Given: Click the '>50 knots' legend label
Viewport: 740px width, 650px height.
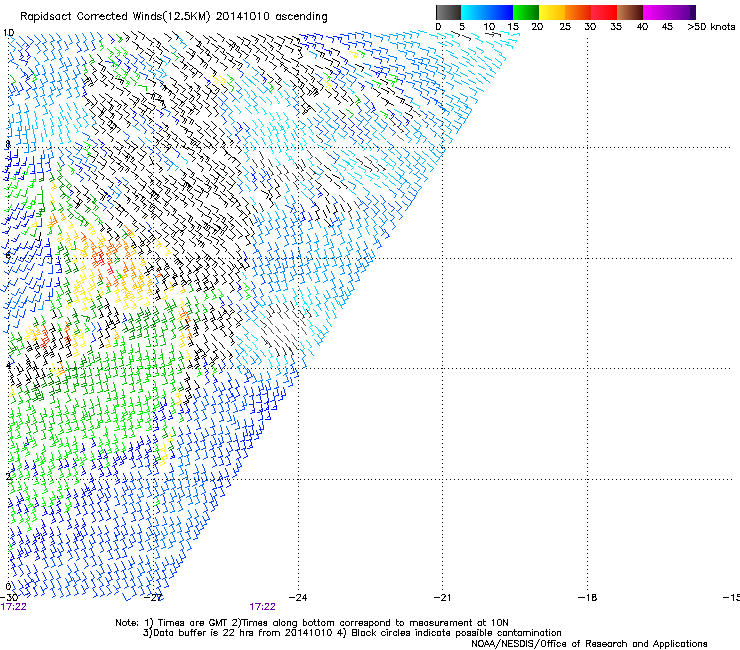Looking at the screenshot, I should pyautogui.click(x=711, y=27).
